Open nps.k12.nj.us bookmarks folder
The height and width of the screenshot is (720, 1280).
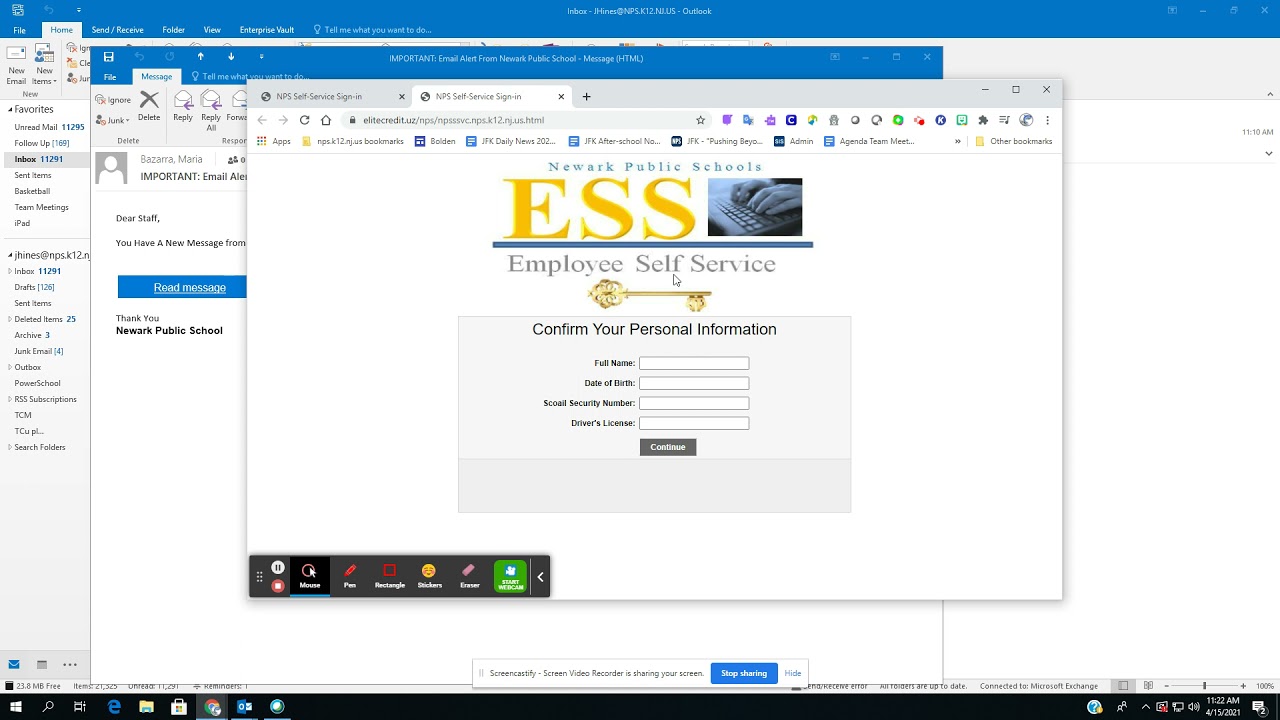[353, 141]
